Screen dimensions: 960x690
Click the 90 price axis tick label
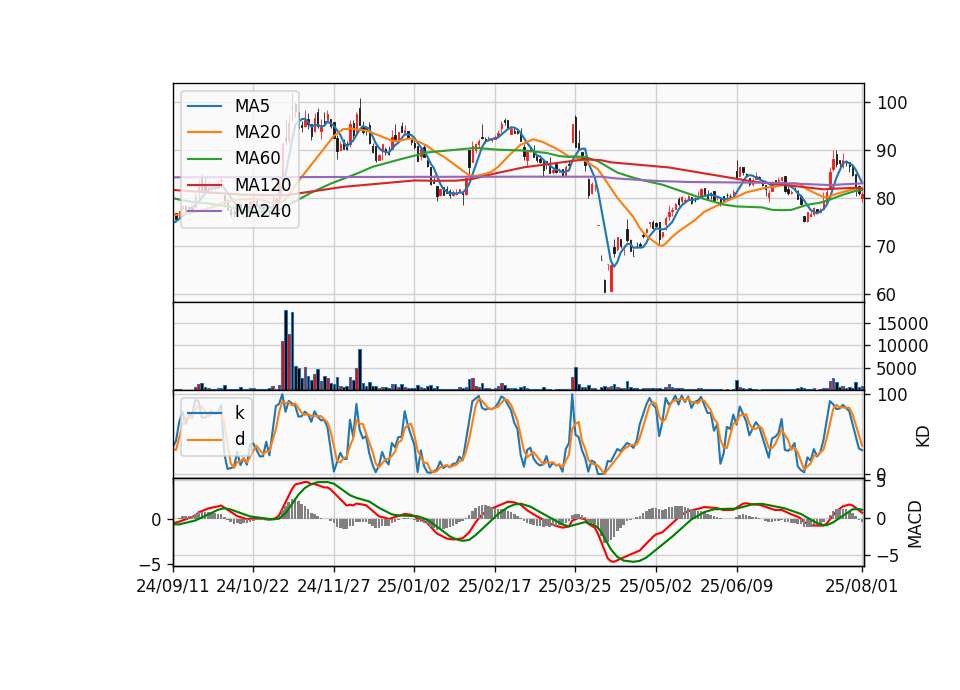pyautogui.click(x=886, y=151)
